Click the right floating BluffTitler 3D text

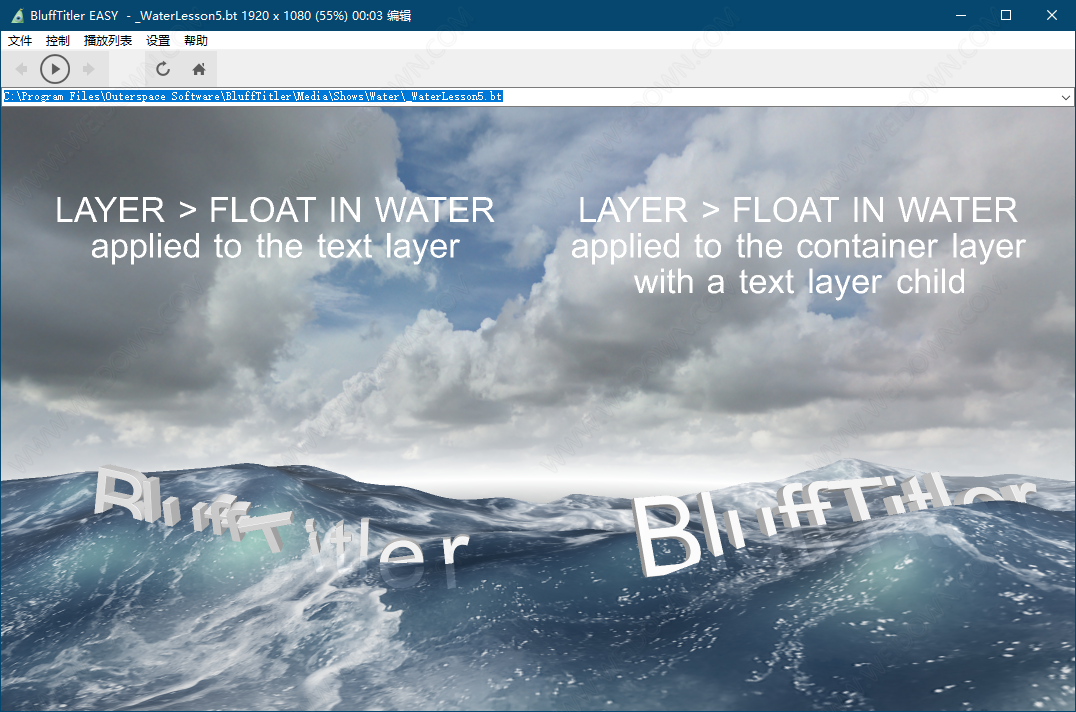click(834, 523)
